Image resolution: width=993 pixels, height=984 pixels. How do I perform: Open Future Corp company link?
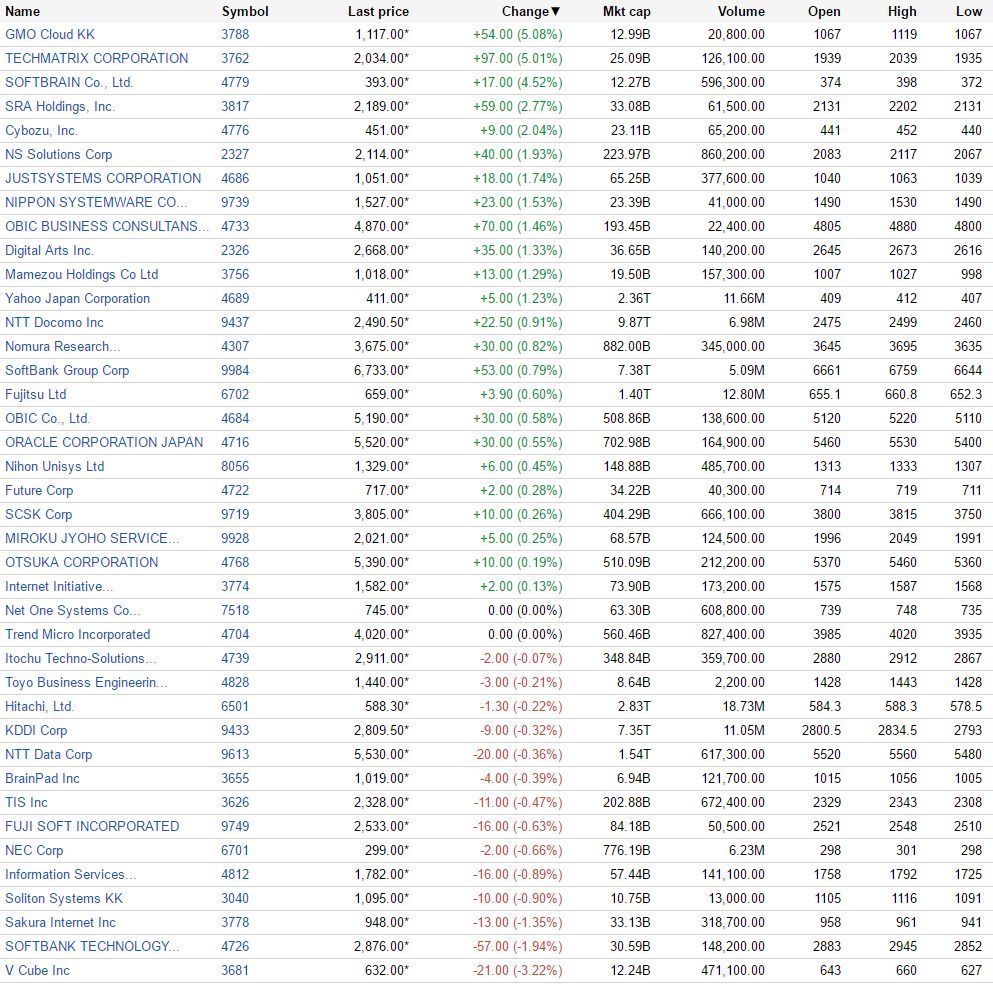click(x=39, y=491)
